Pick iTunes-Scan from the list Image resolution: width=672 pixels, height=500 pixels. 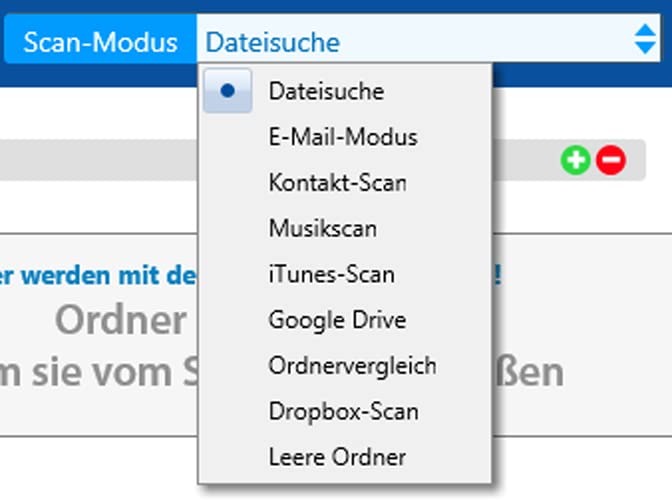331,274
